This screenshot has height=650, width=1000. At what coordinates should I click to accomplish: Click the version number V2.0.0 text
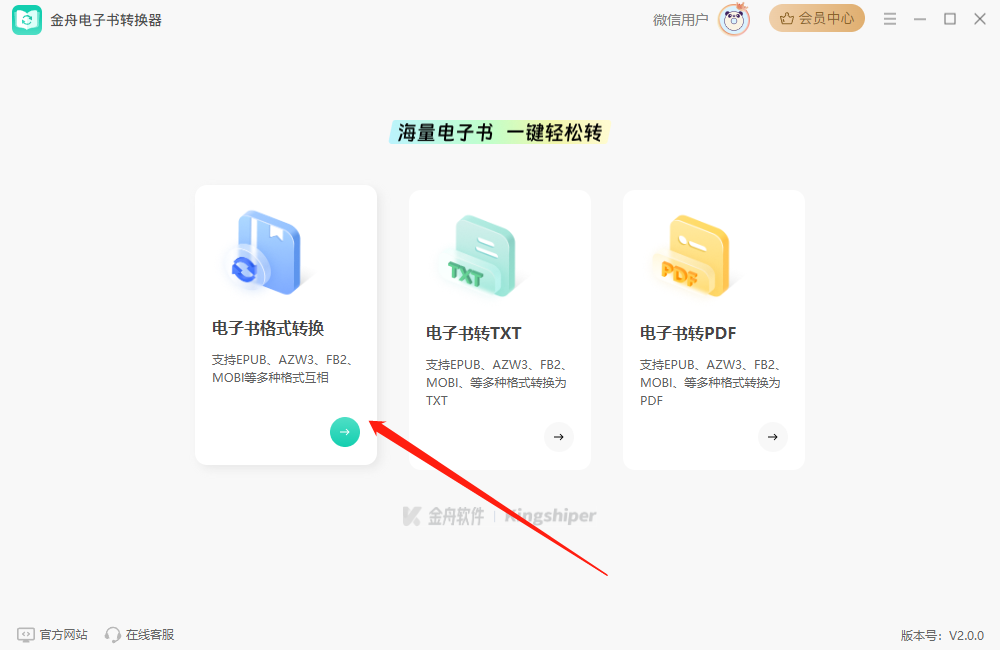pos(941,633)
